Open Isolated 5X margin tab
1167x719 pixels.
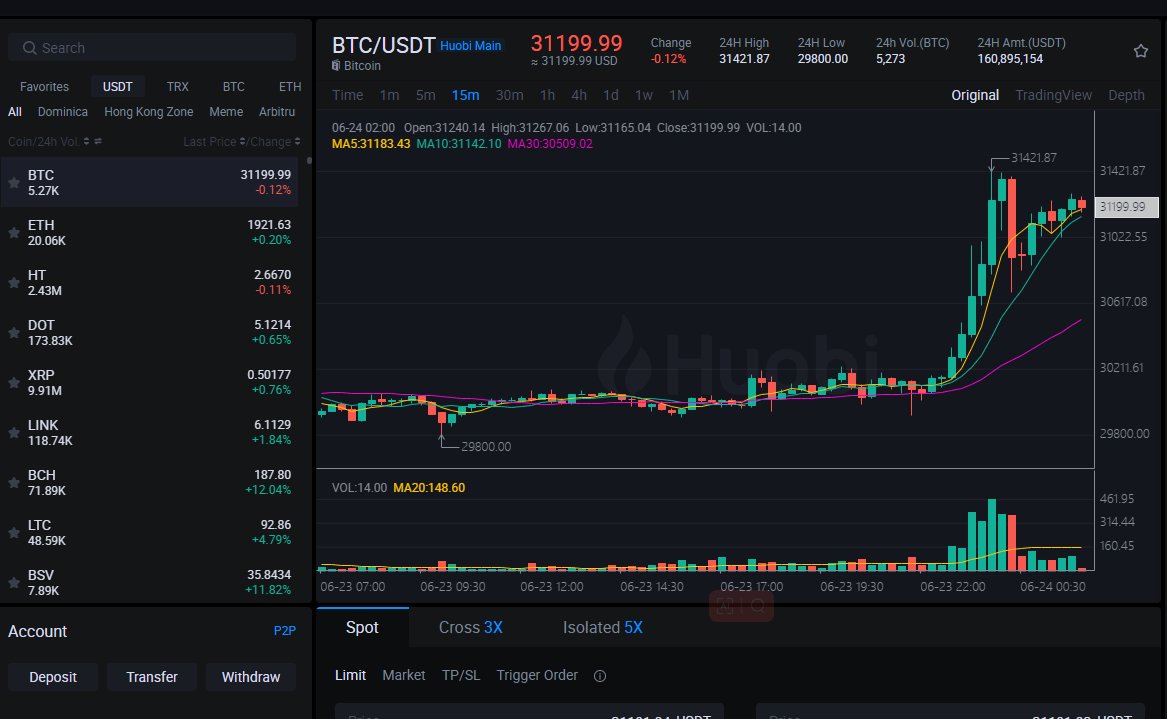602,627
